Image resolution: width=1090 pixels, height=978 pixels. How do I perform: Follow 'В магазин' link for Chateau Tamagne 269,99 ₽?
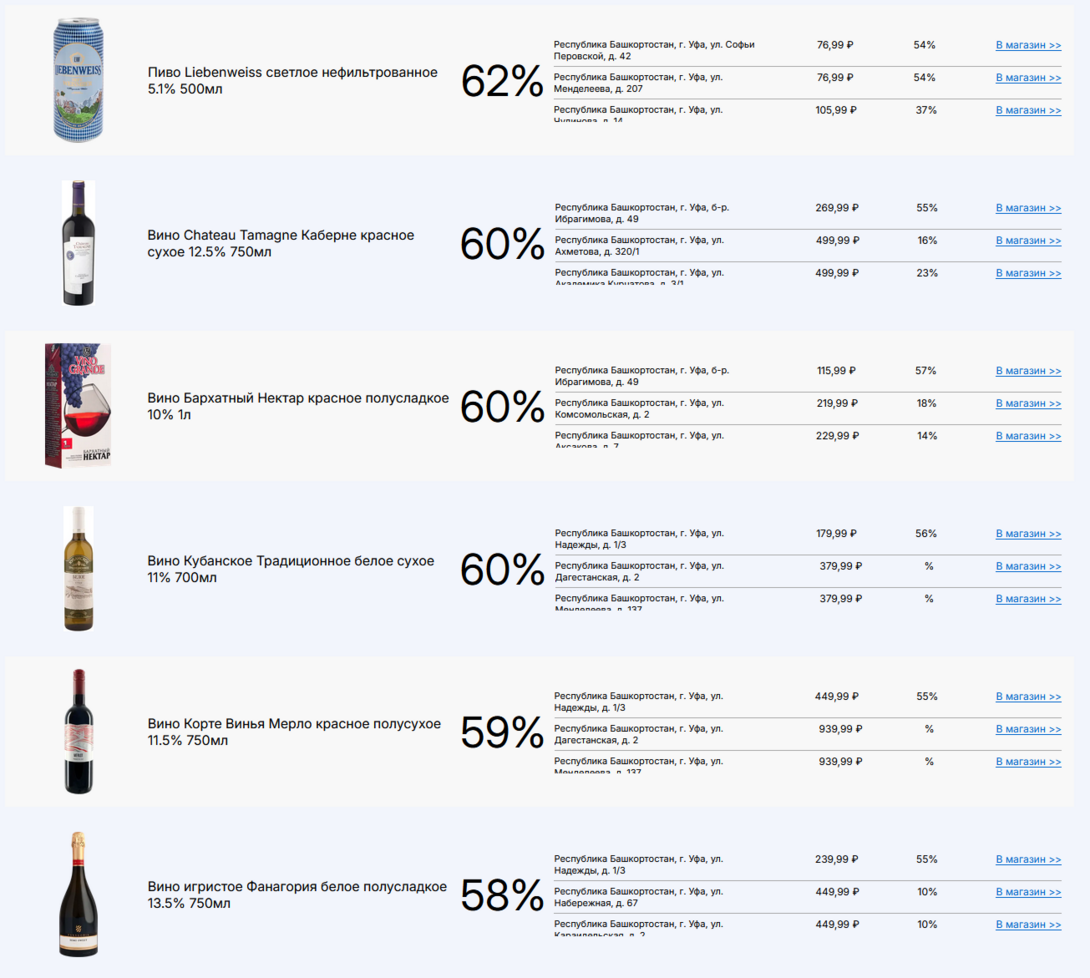coord(1028,209)
